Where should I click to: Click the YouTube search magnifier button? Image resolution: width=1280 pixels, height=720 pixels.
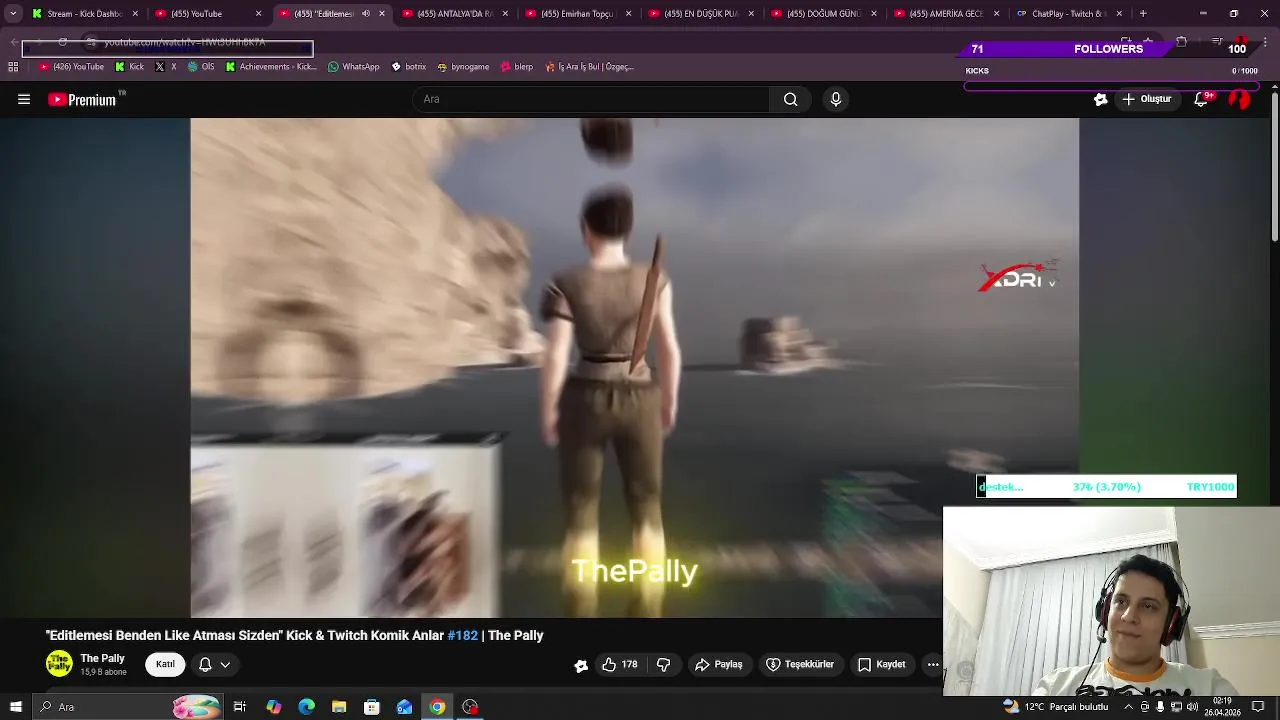click(790, 99)
